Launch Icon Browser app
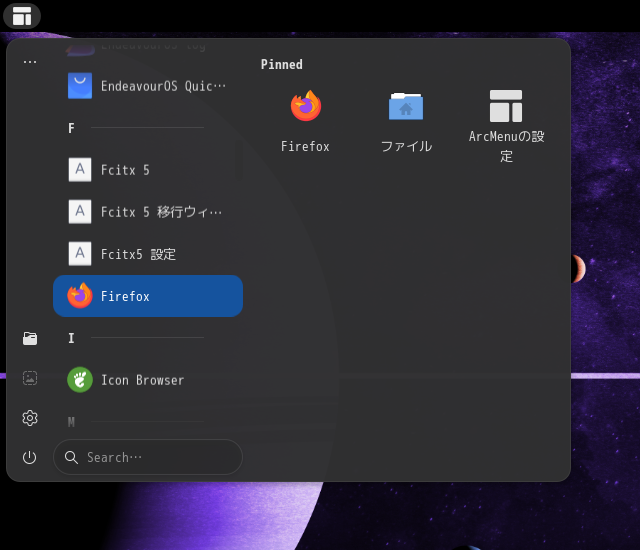The image size is (640, 550). tap(148, 380)
